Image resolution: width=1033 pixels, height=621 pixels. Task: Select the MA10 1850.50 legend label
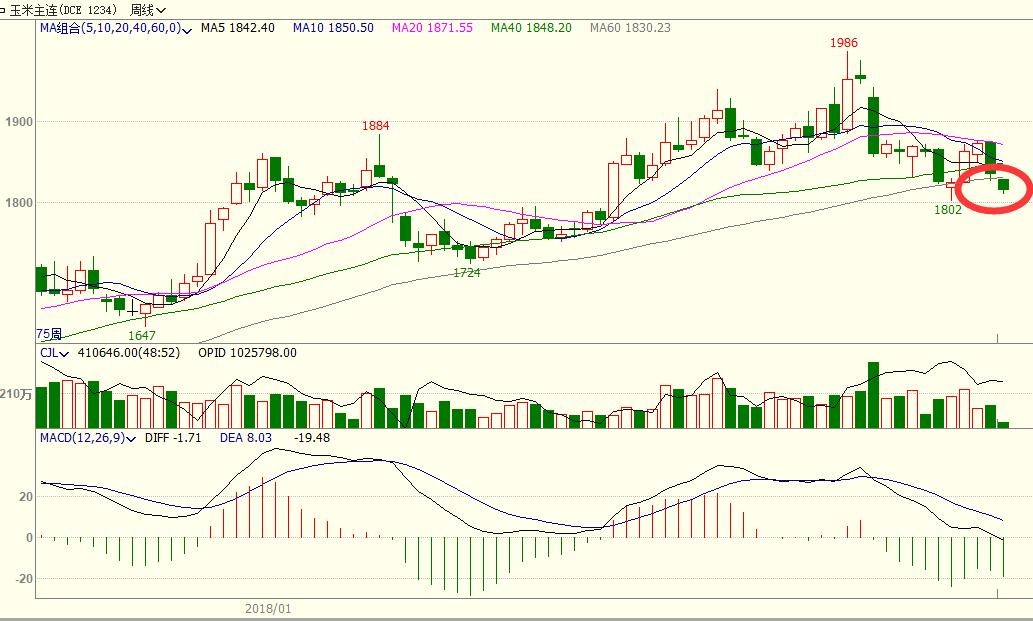pyautogui.click(x=333, y=28)
